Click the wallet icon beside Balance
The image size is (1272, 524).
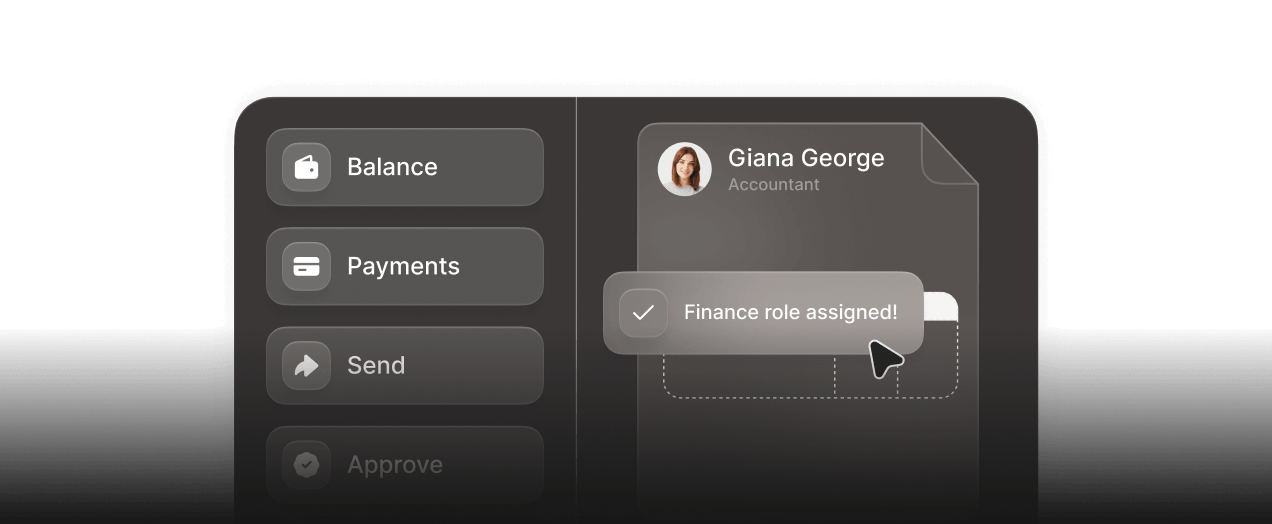[x=306, y=167]
